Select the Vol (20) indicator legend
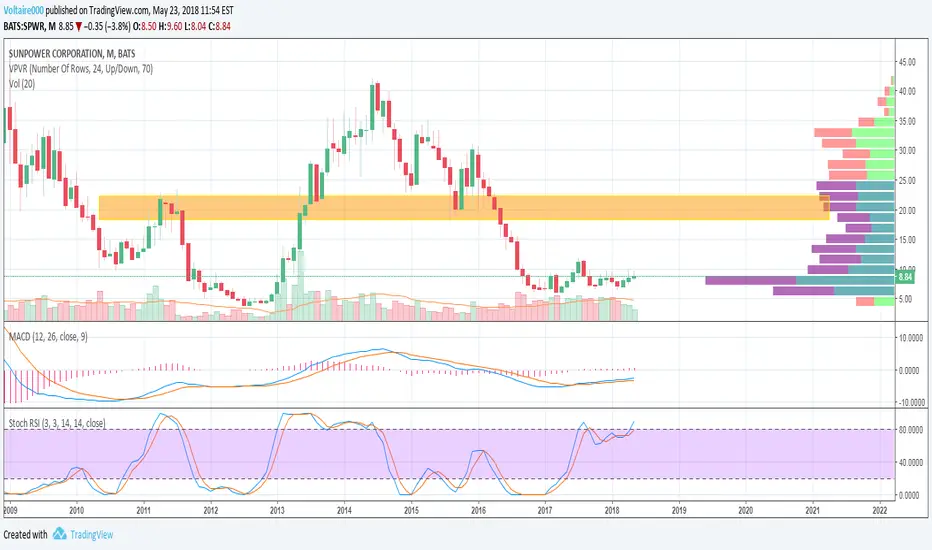This screenshot has width=932, height=550. 22,84
